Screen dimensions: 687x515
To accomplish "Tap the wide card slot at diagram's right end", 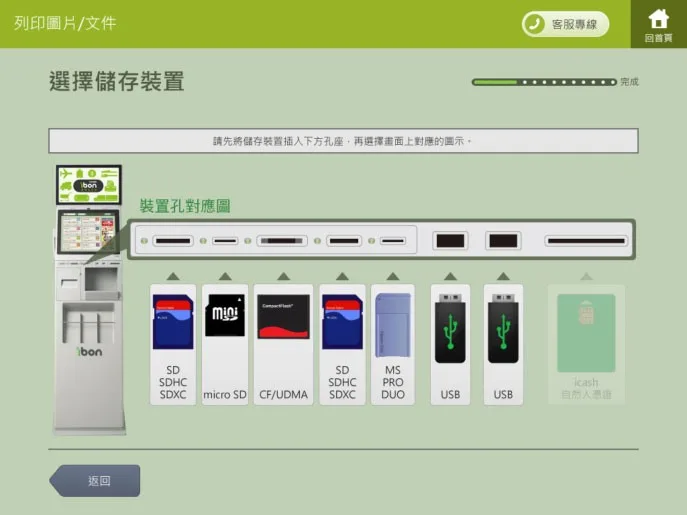I will pos(586,241).
